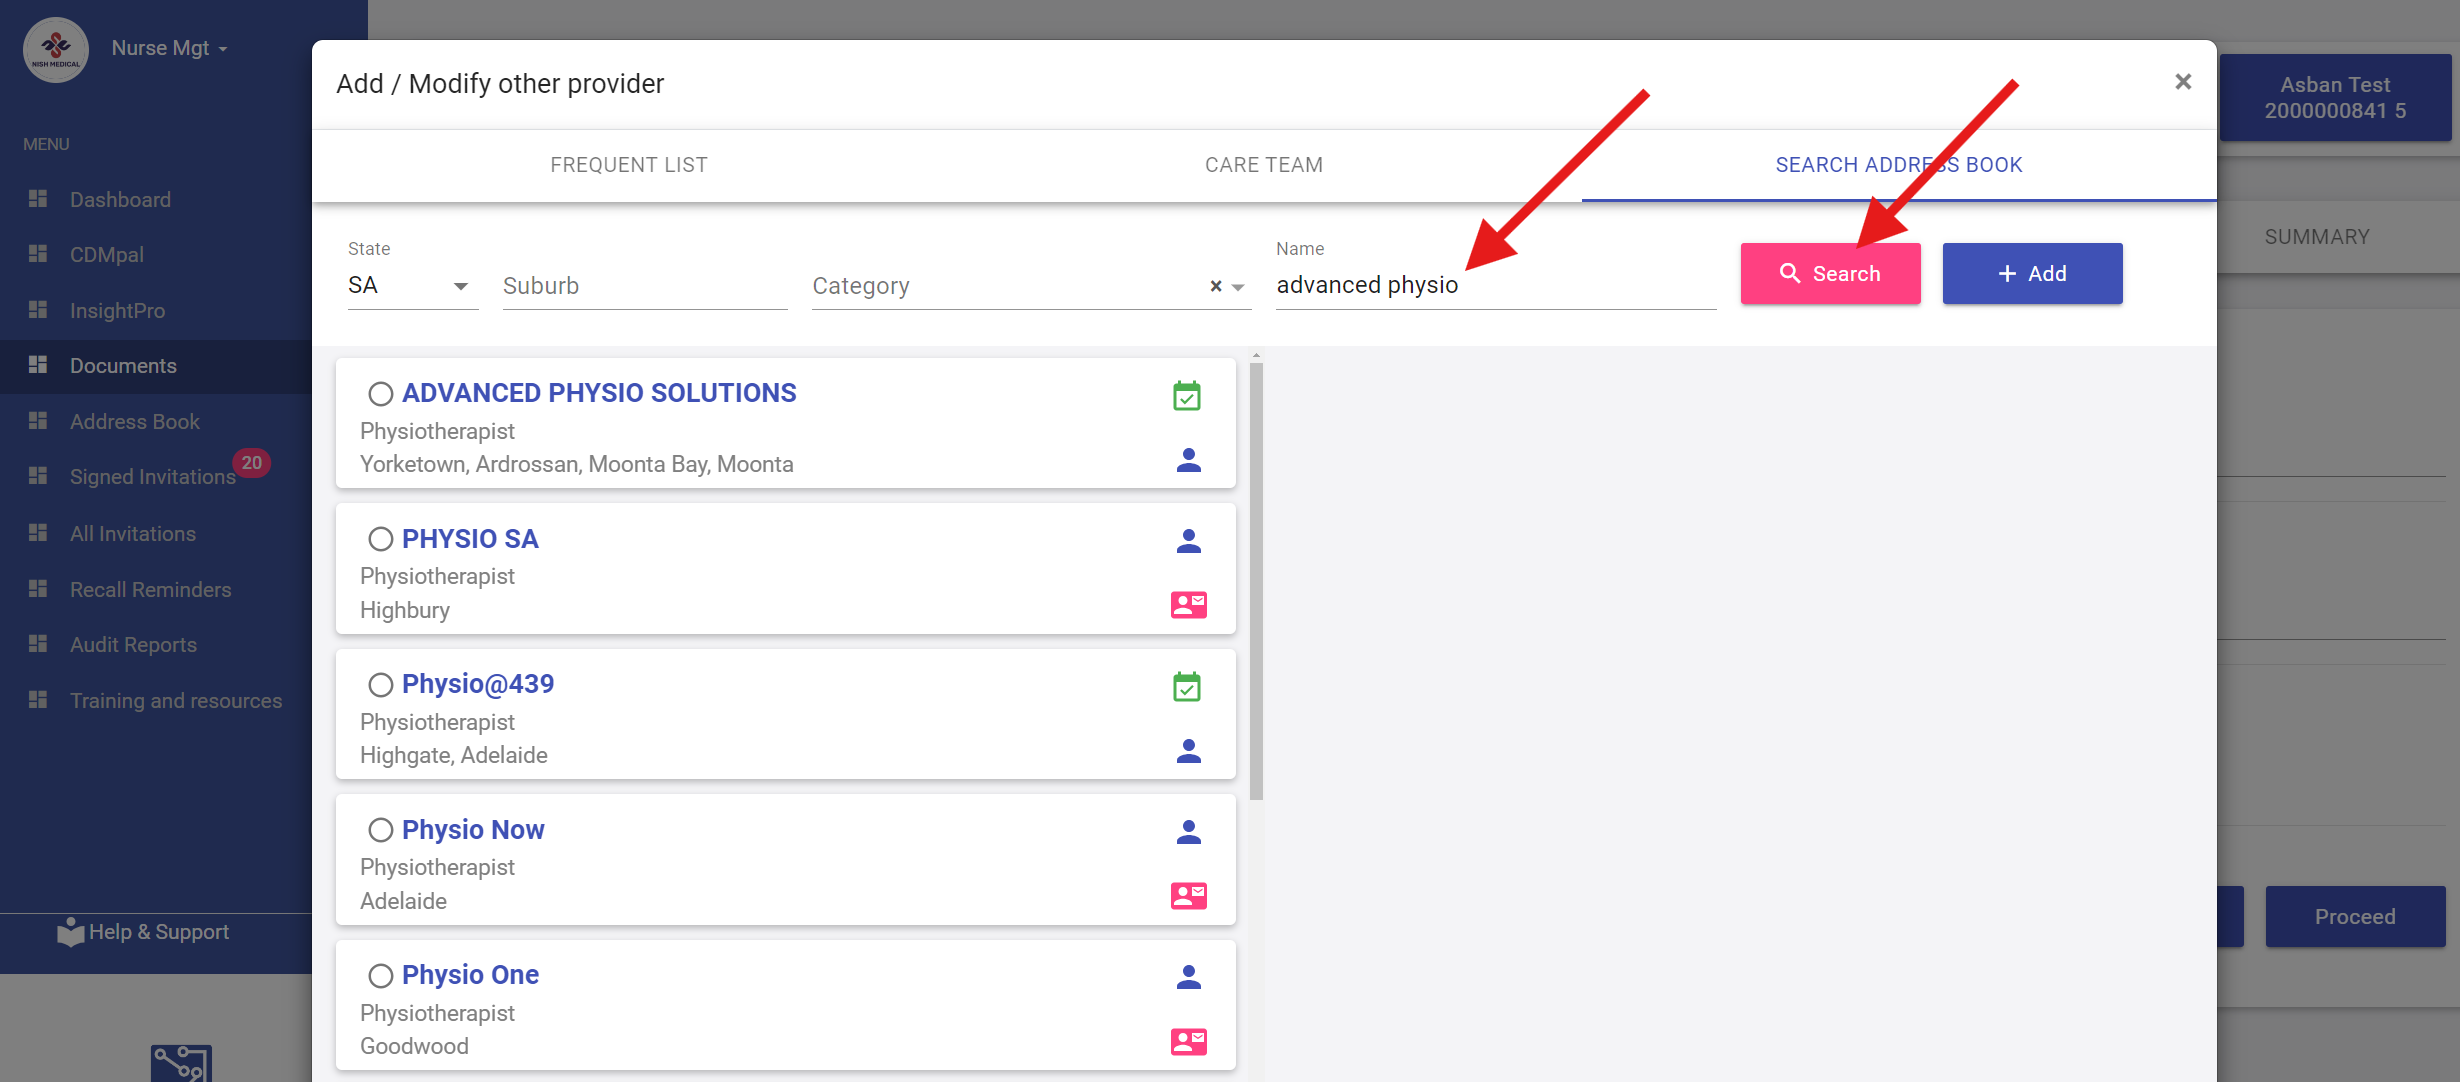Click the Suburb input field

click(x=645, y=286)
